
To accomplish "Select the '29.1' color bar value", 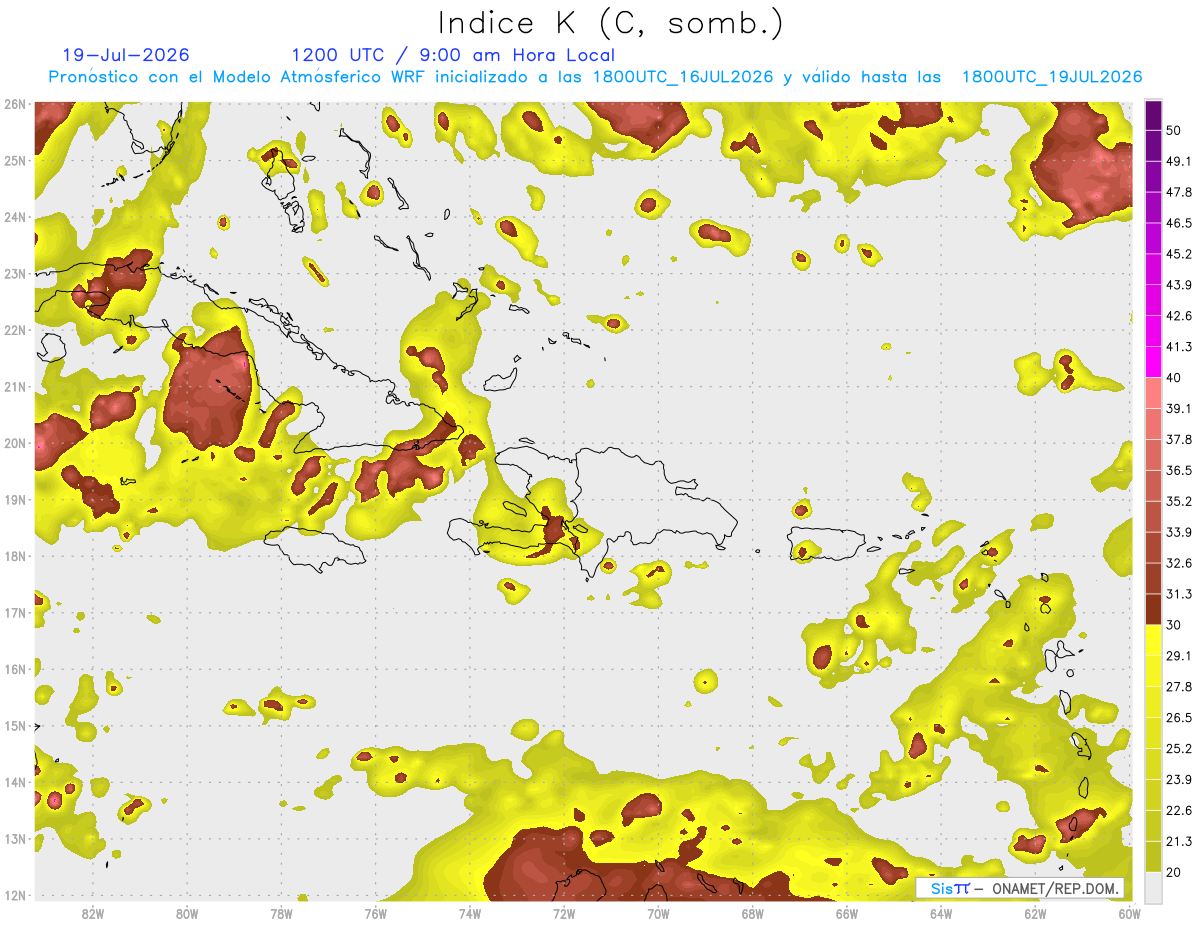I will [x=1179, y=656].
